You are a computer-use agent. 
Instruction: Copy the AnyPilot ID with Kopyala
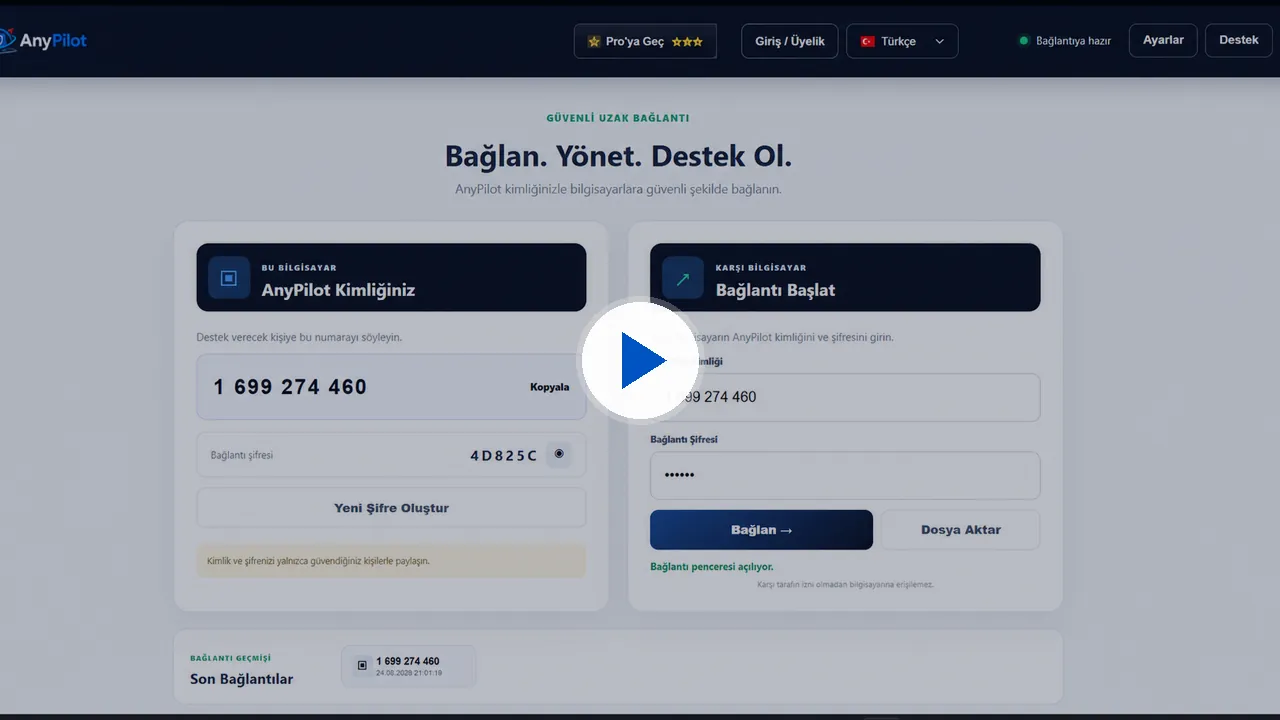[549, 387]
